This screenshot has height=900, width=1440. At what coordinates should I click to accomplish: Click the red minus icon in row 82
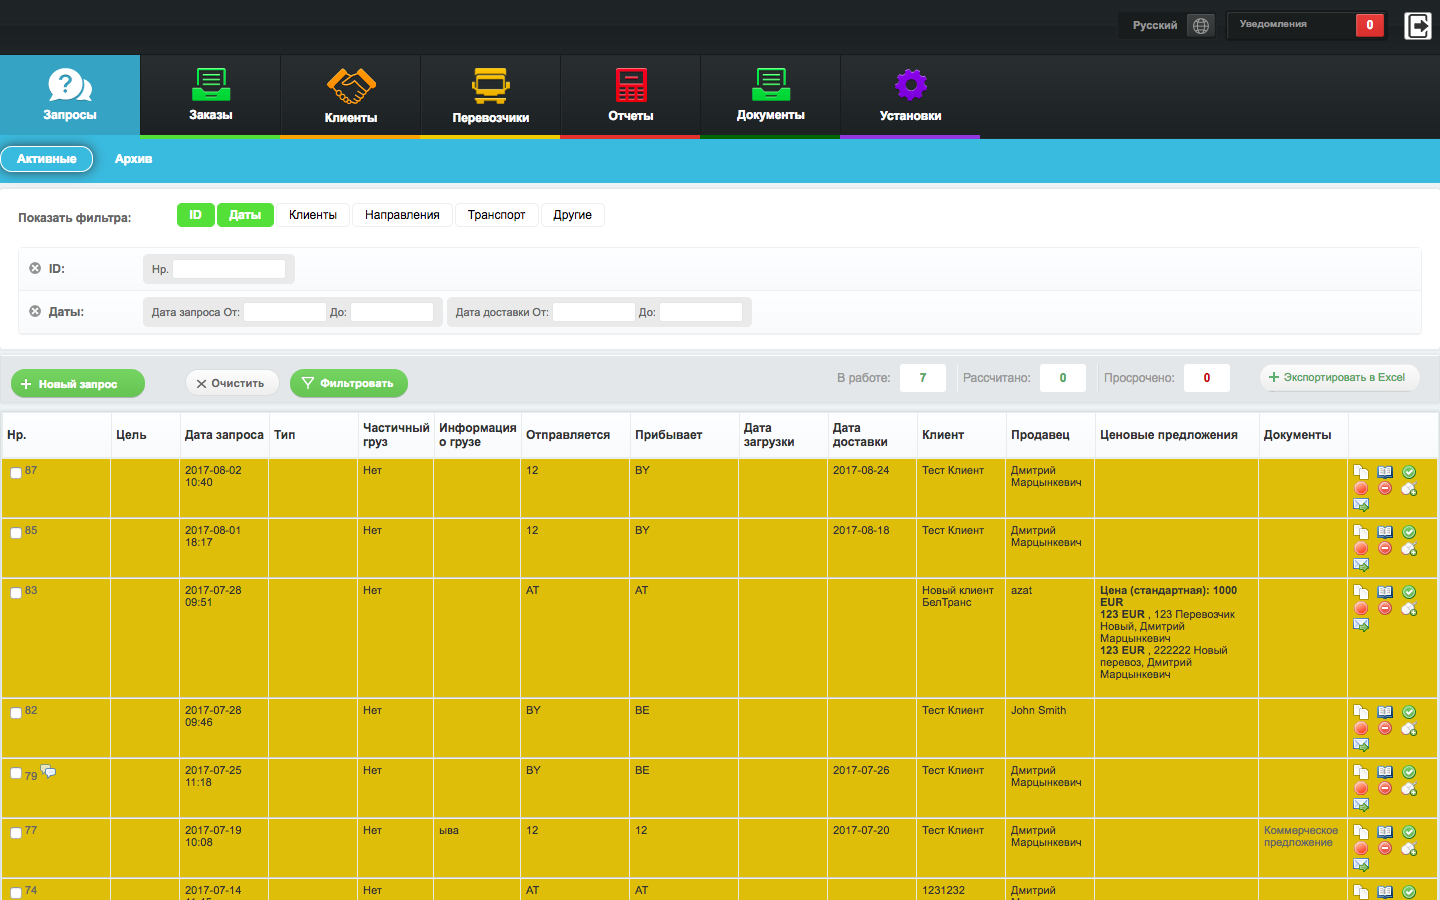click(1385, 728)
